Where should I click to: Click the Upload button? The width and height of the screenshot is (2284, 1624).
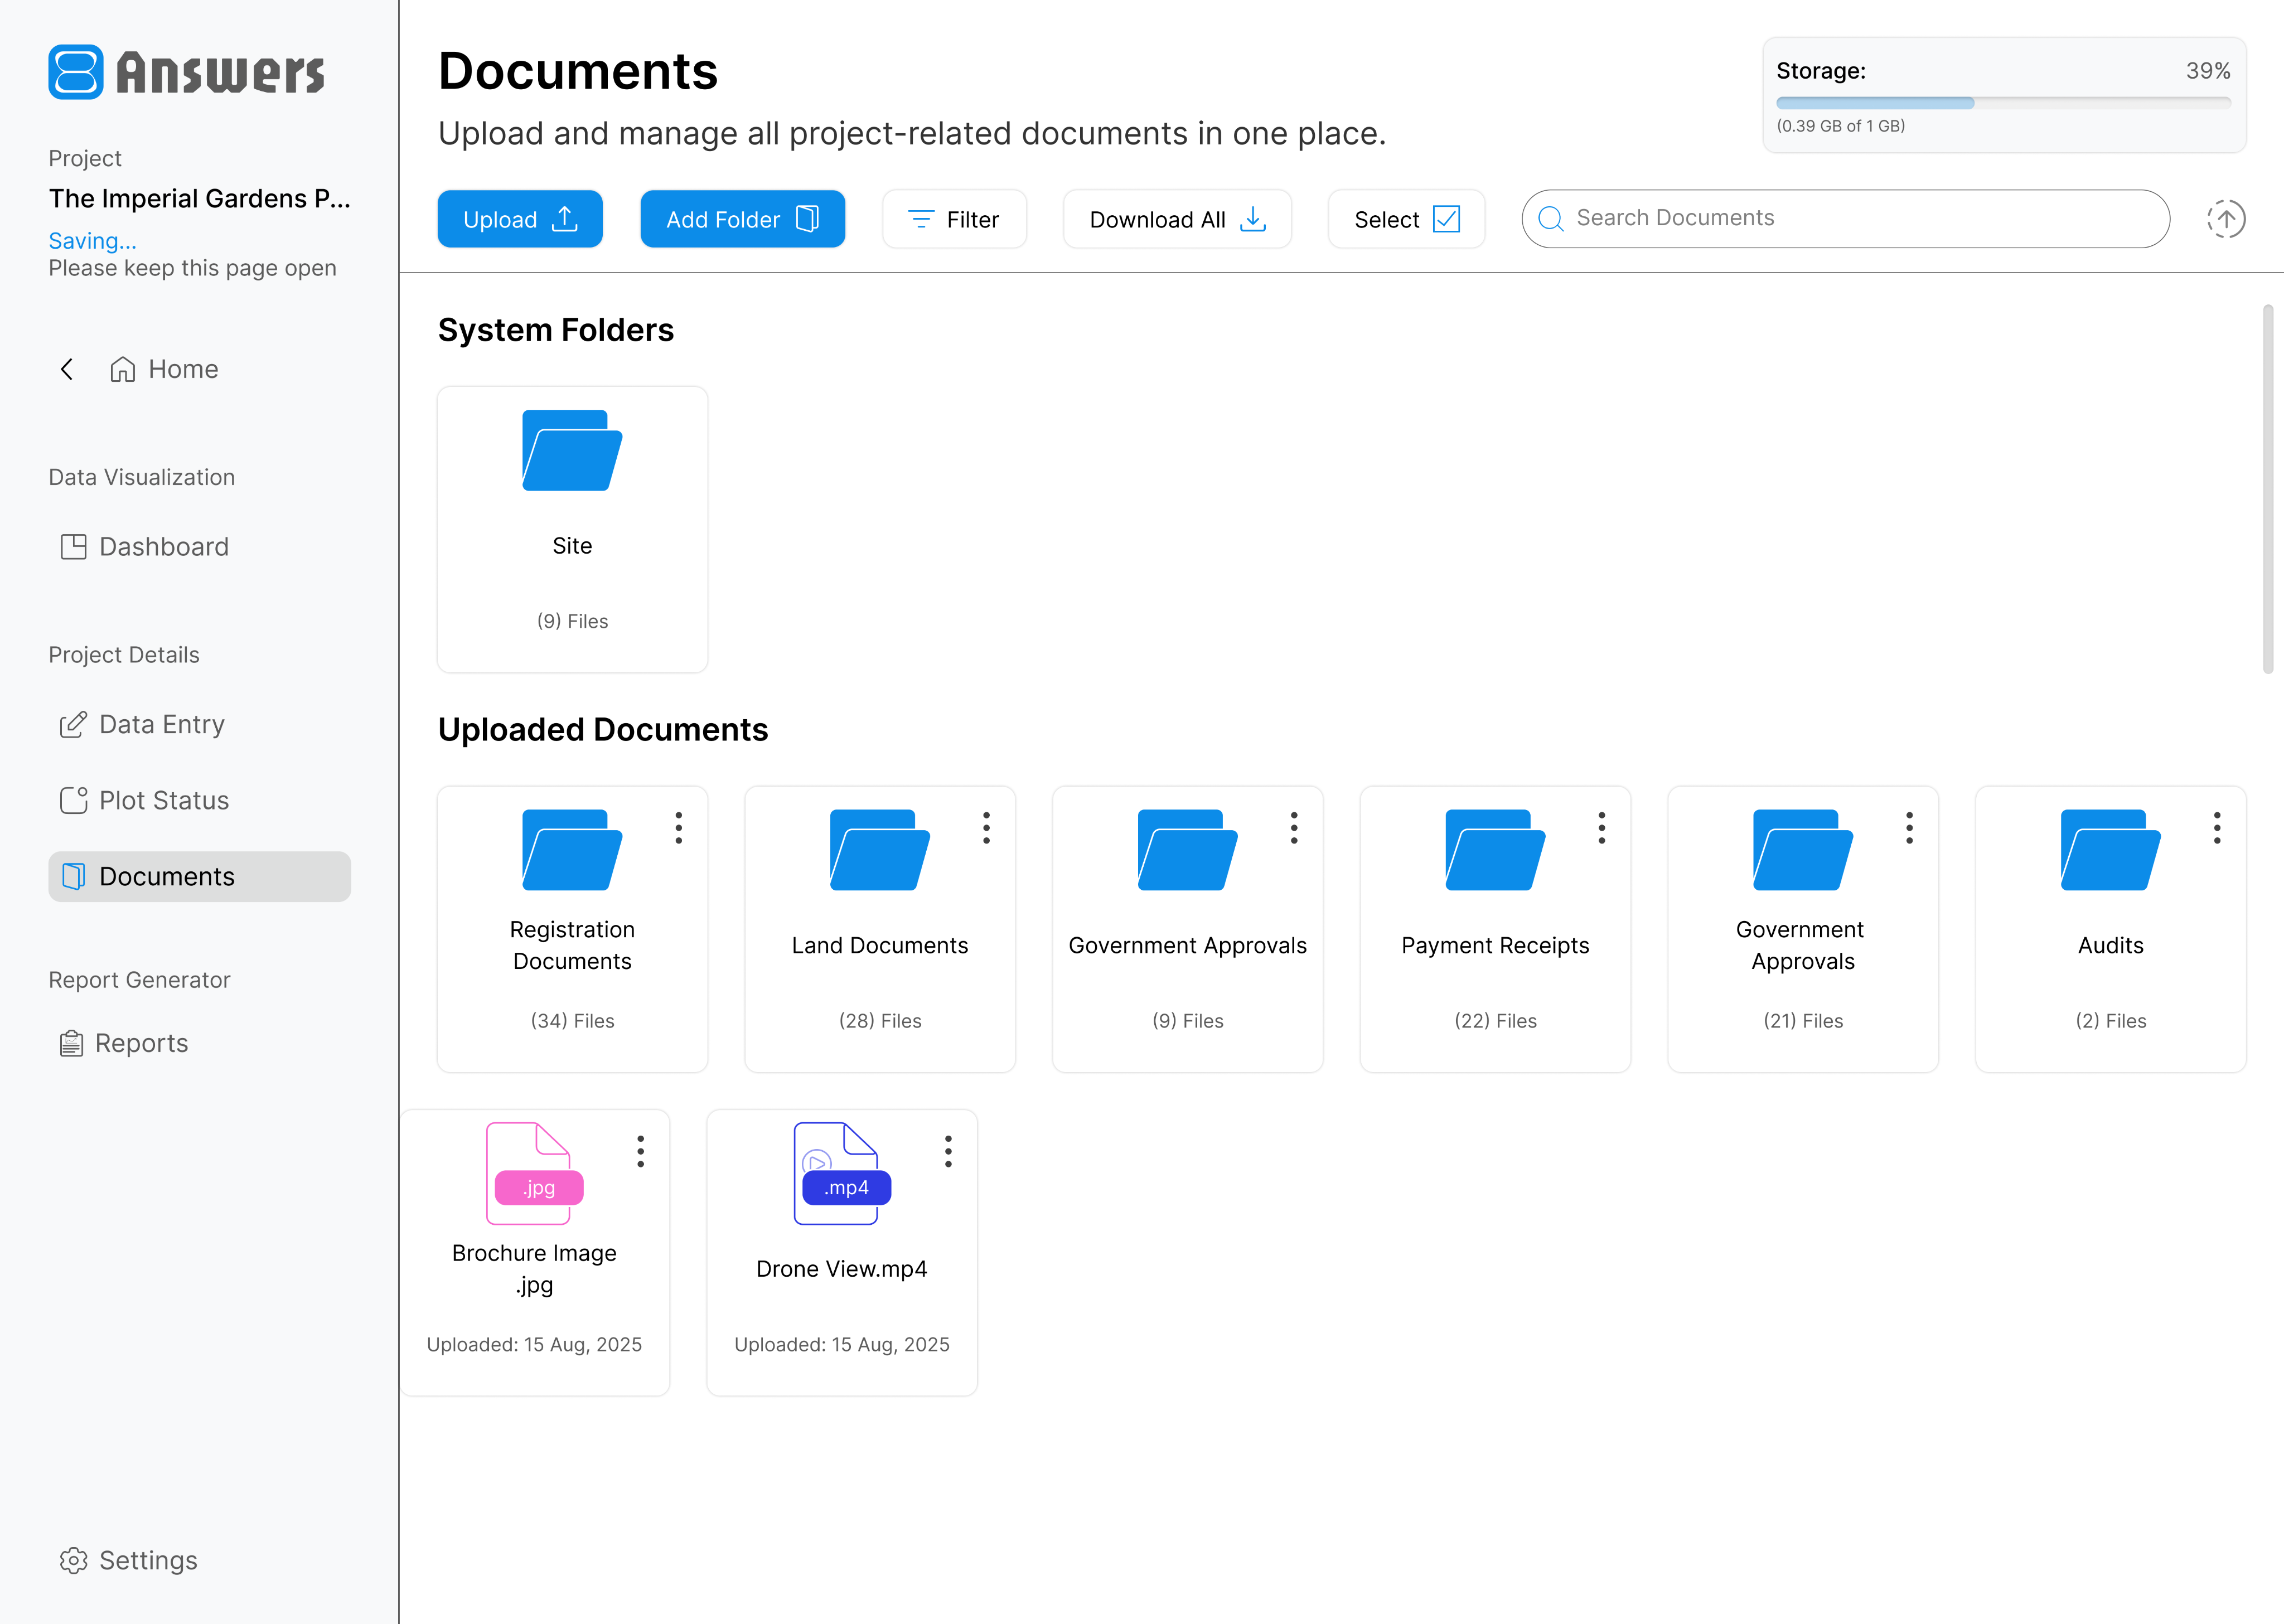[520, 219]
